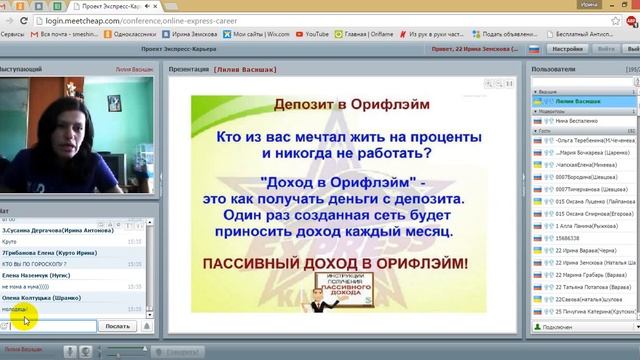This screenshot has height=360, width=640.
Task: Open a new browser tab
Action: pos(171,6)
